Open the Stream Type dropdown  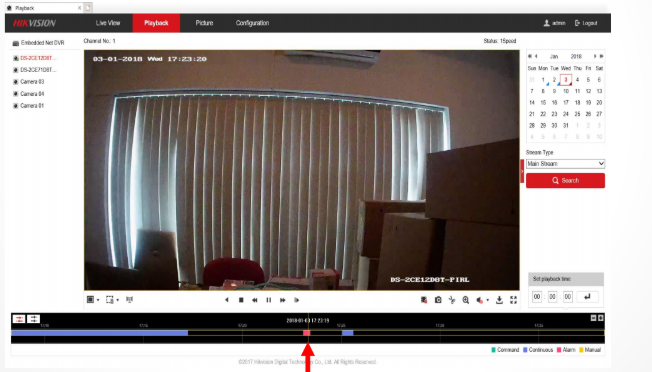click(x=565, y=164)
